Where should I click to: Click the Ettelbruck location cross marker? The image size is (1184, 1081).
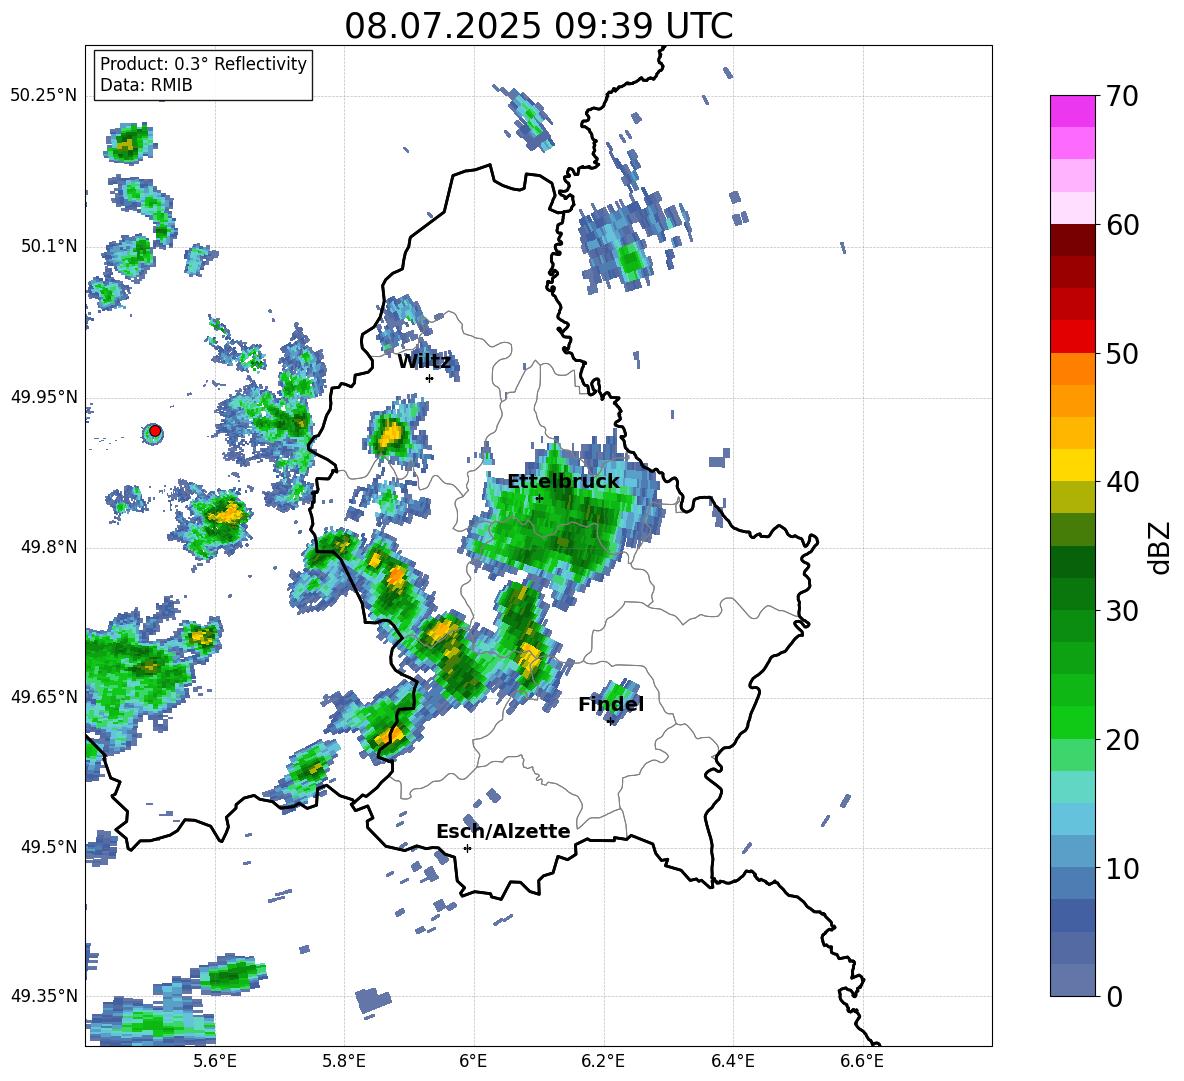coord(538,498)
